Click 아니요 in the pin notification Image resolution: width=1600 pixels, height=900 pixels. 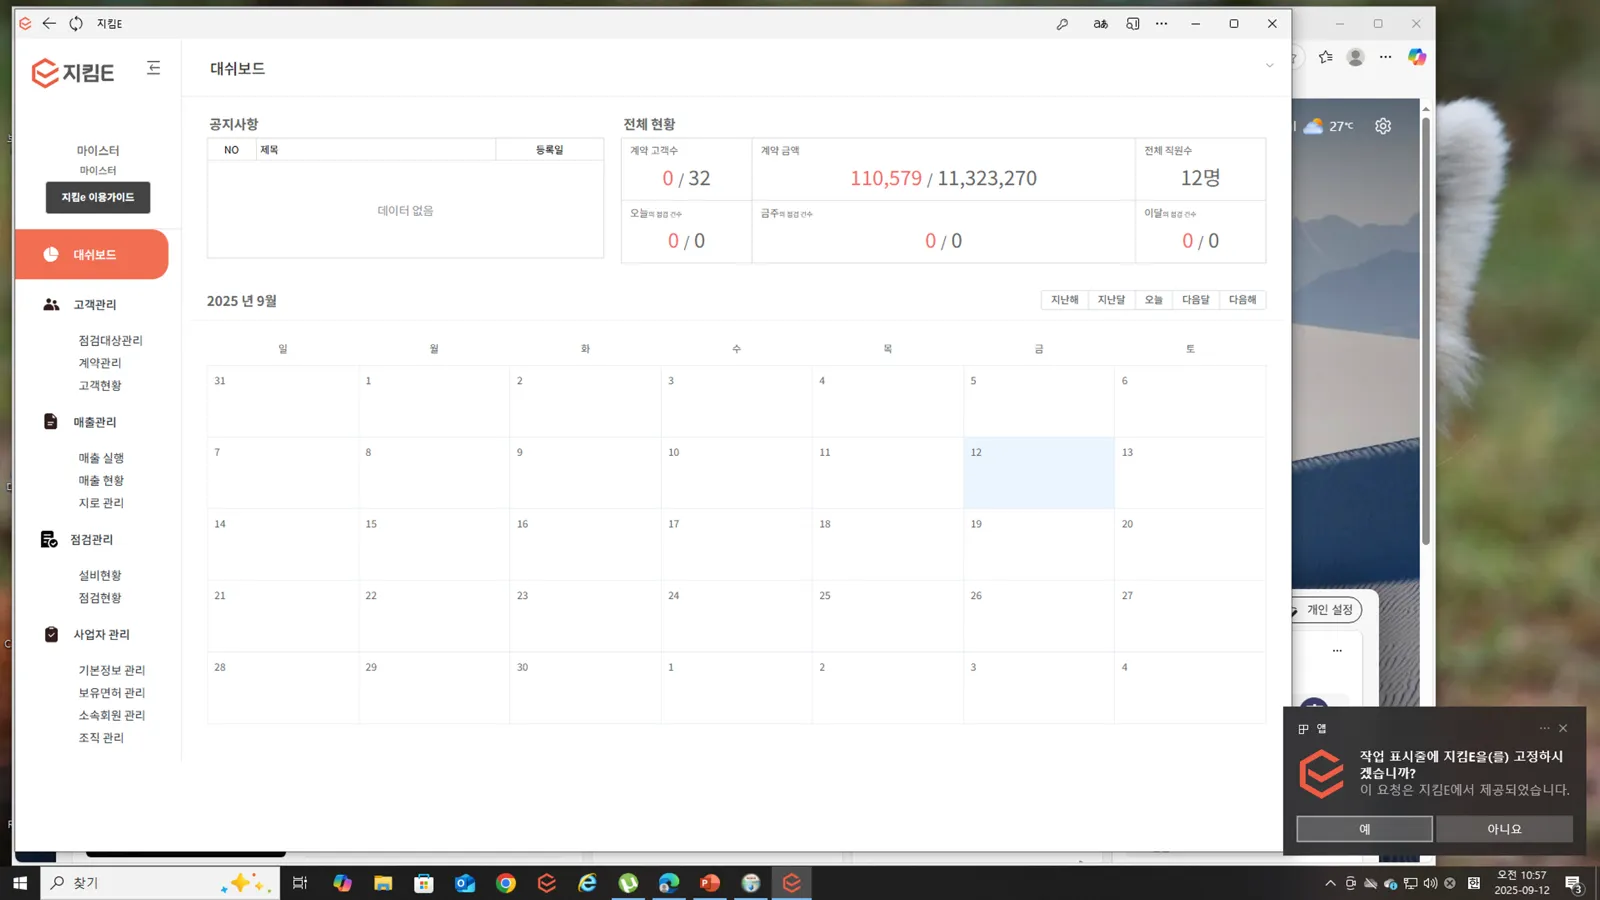[1504, 829]
